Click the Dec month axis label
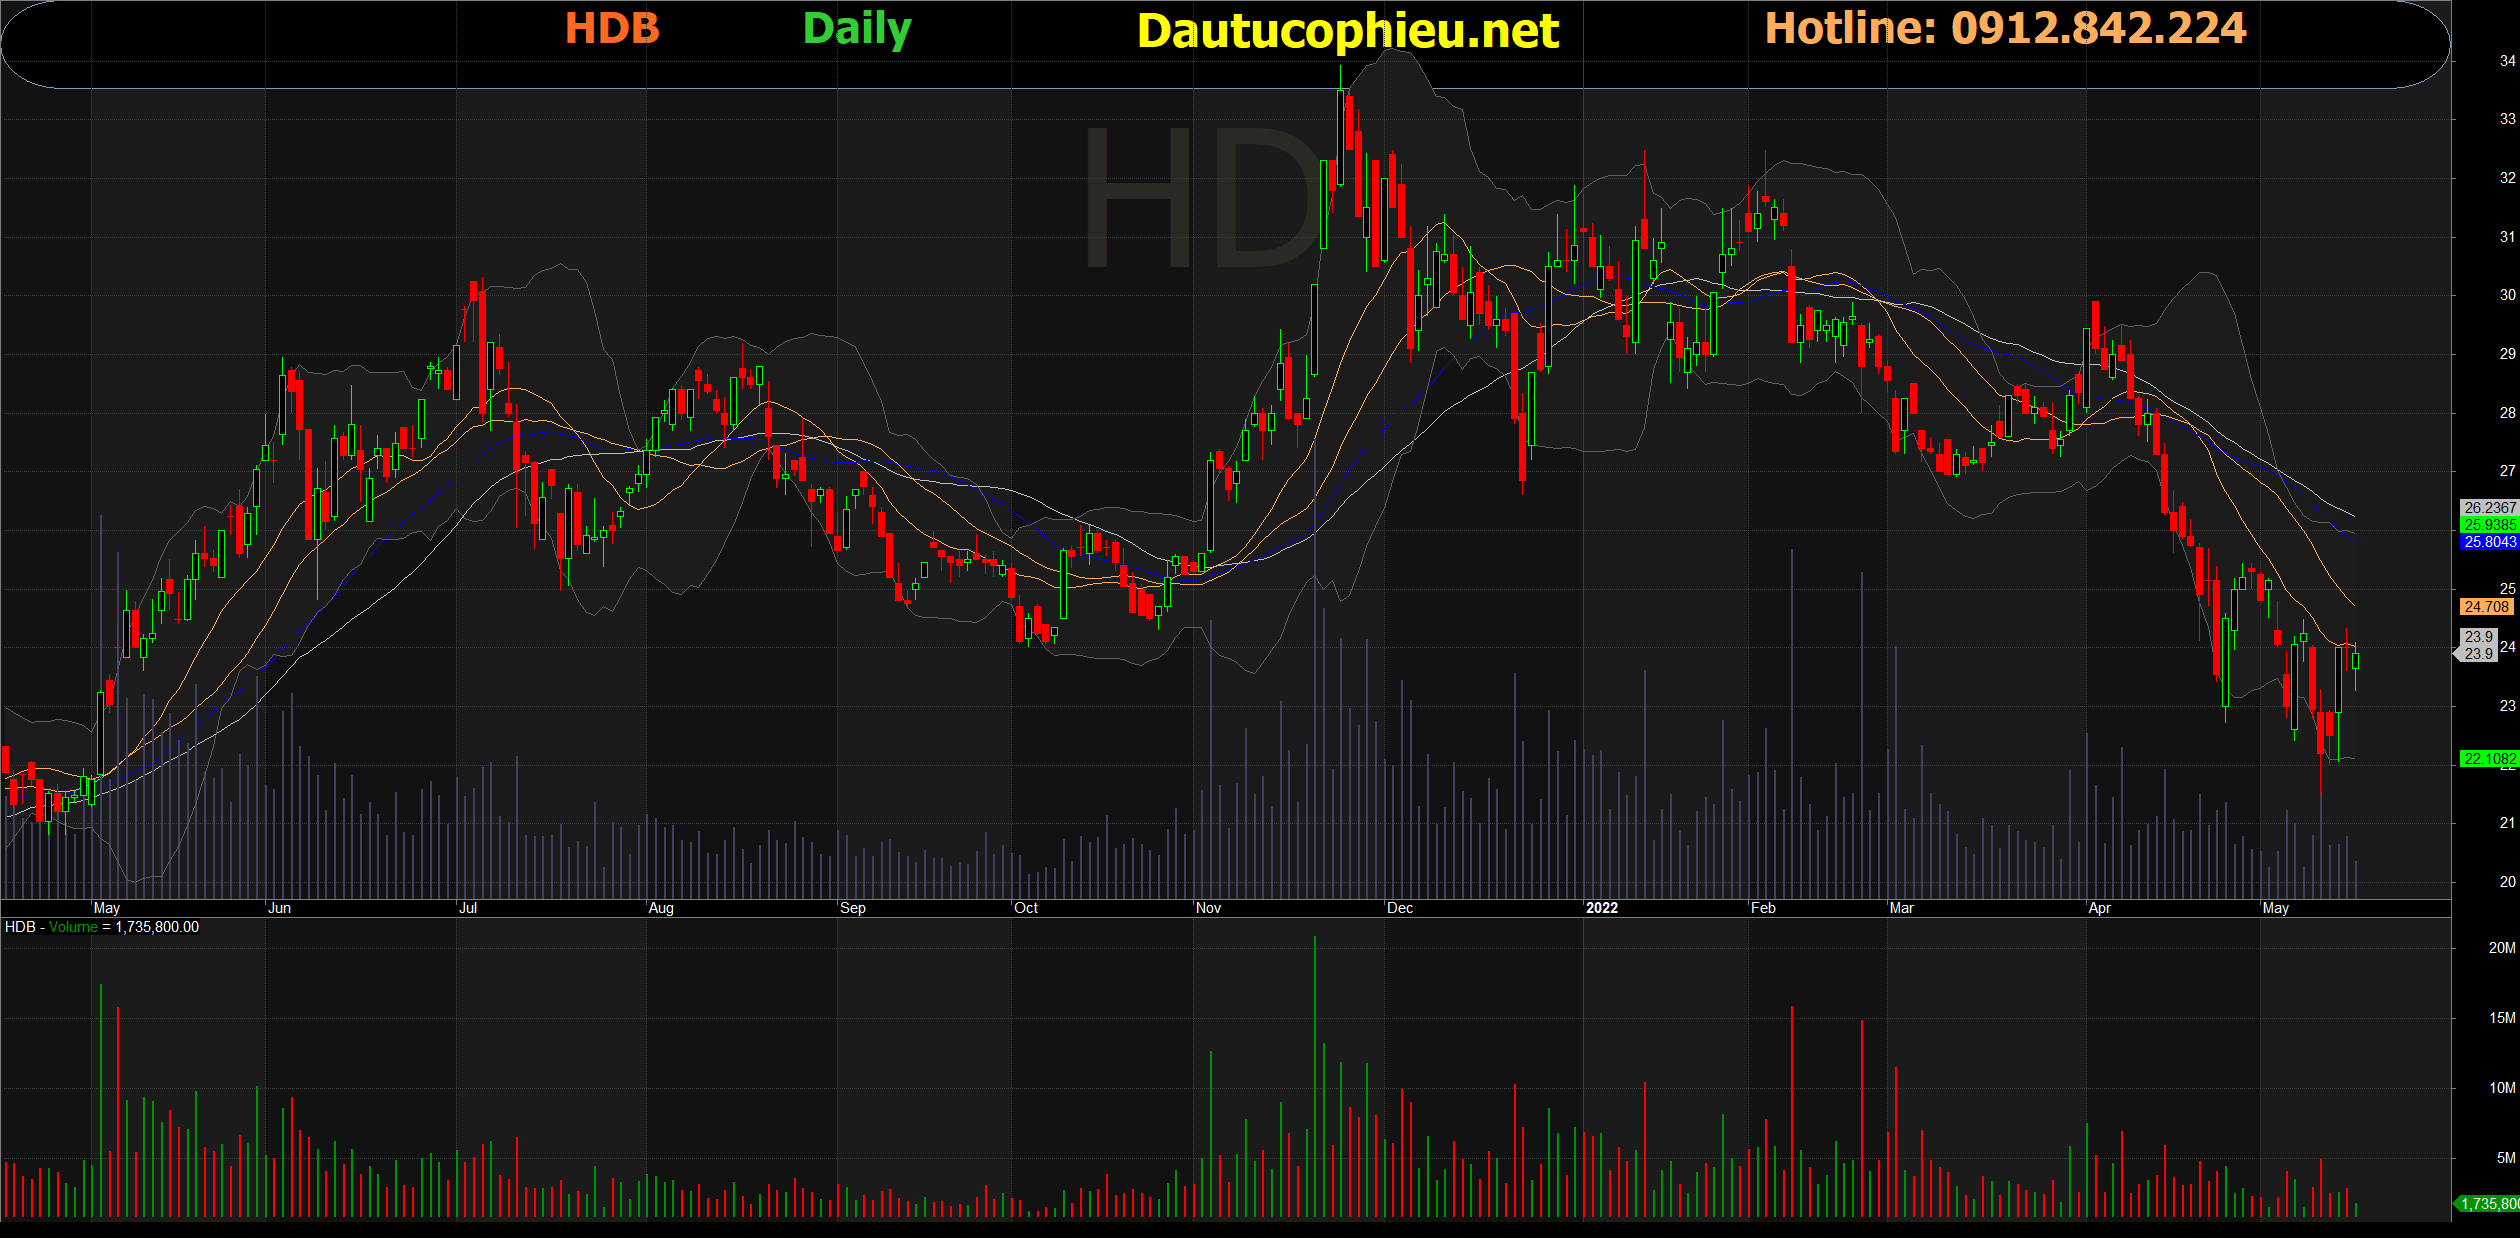This screenshot has width=2520, height=1238. click(x=1400, y=908)
